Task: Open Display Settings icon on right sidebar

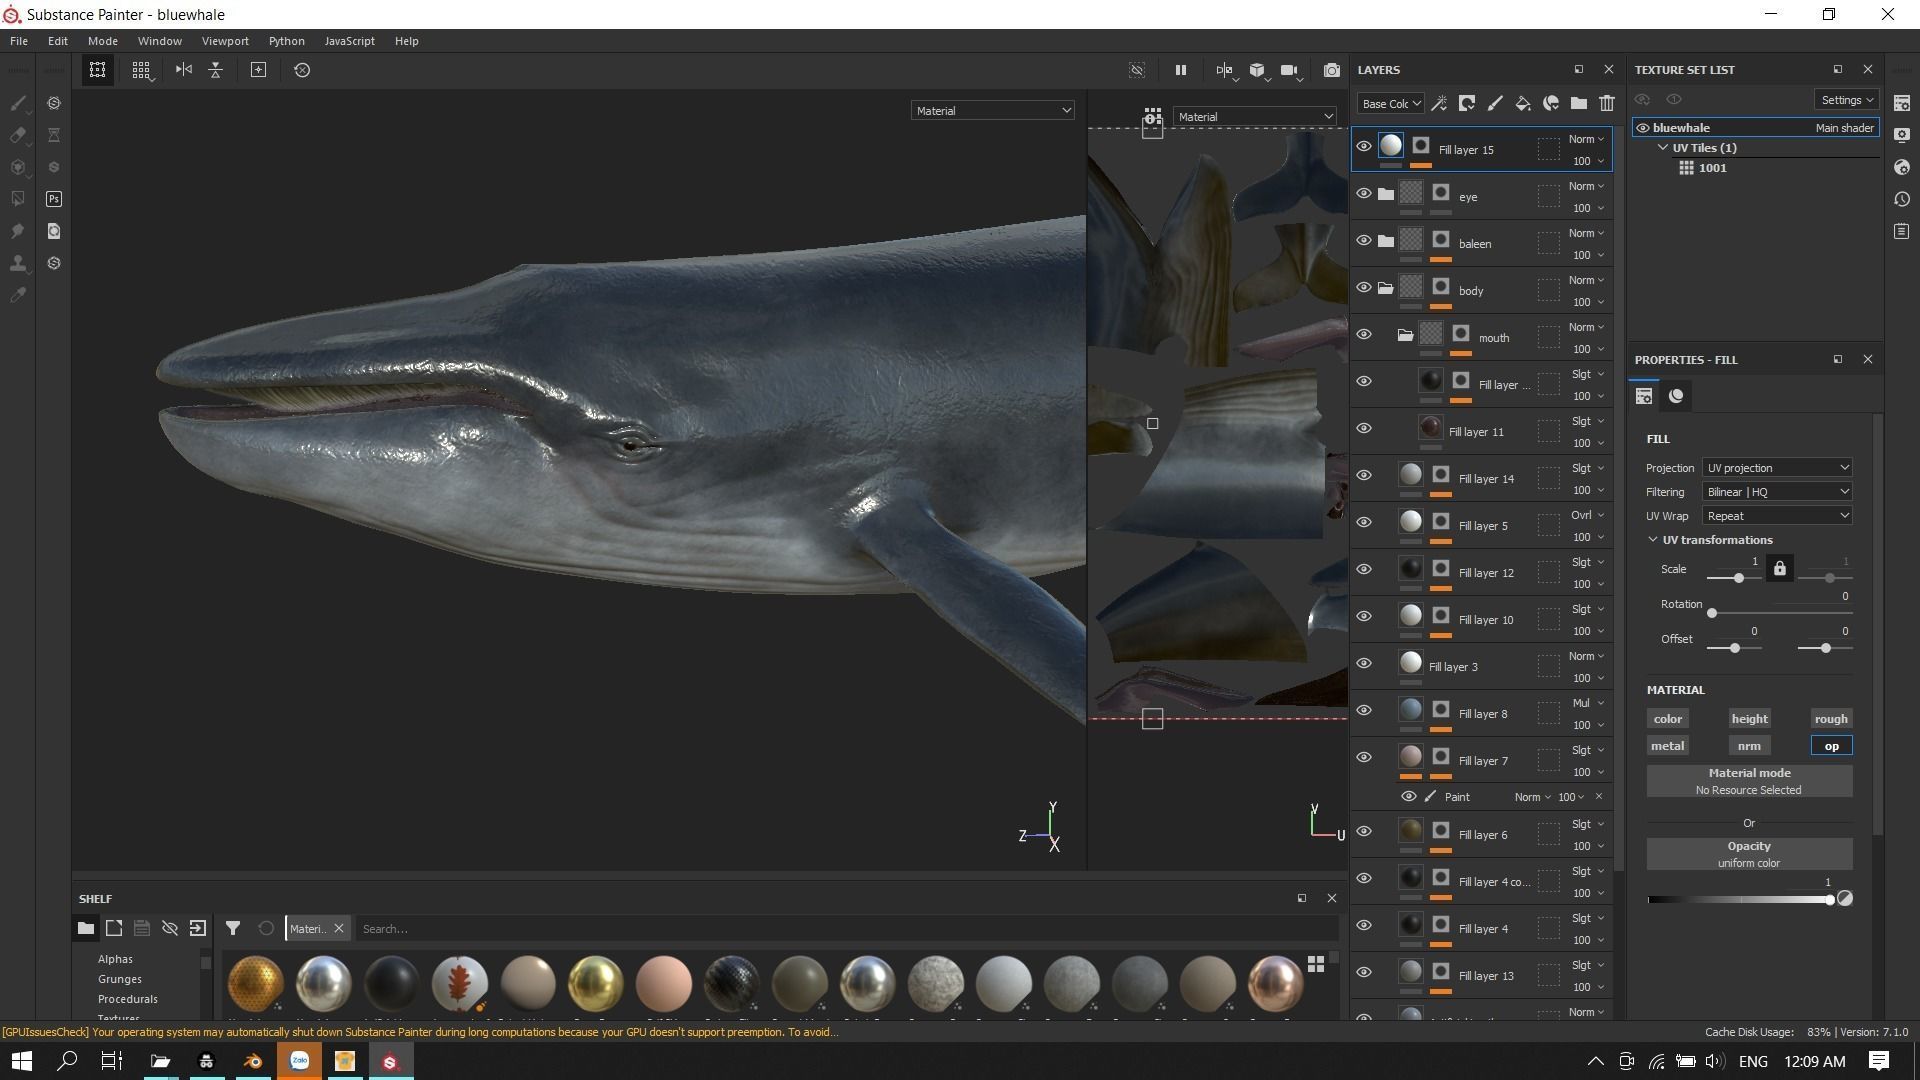Action: tap(1902, 135)
